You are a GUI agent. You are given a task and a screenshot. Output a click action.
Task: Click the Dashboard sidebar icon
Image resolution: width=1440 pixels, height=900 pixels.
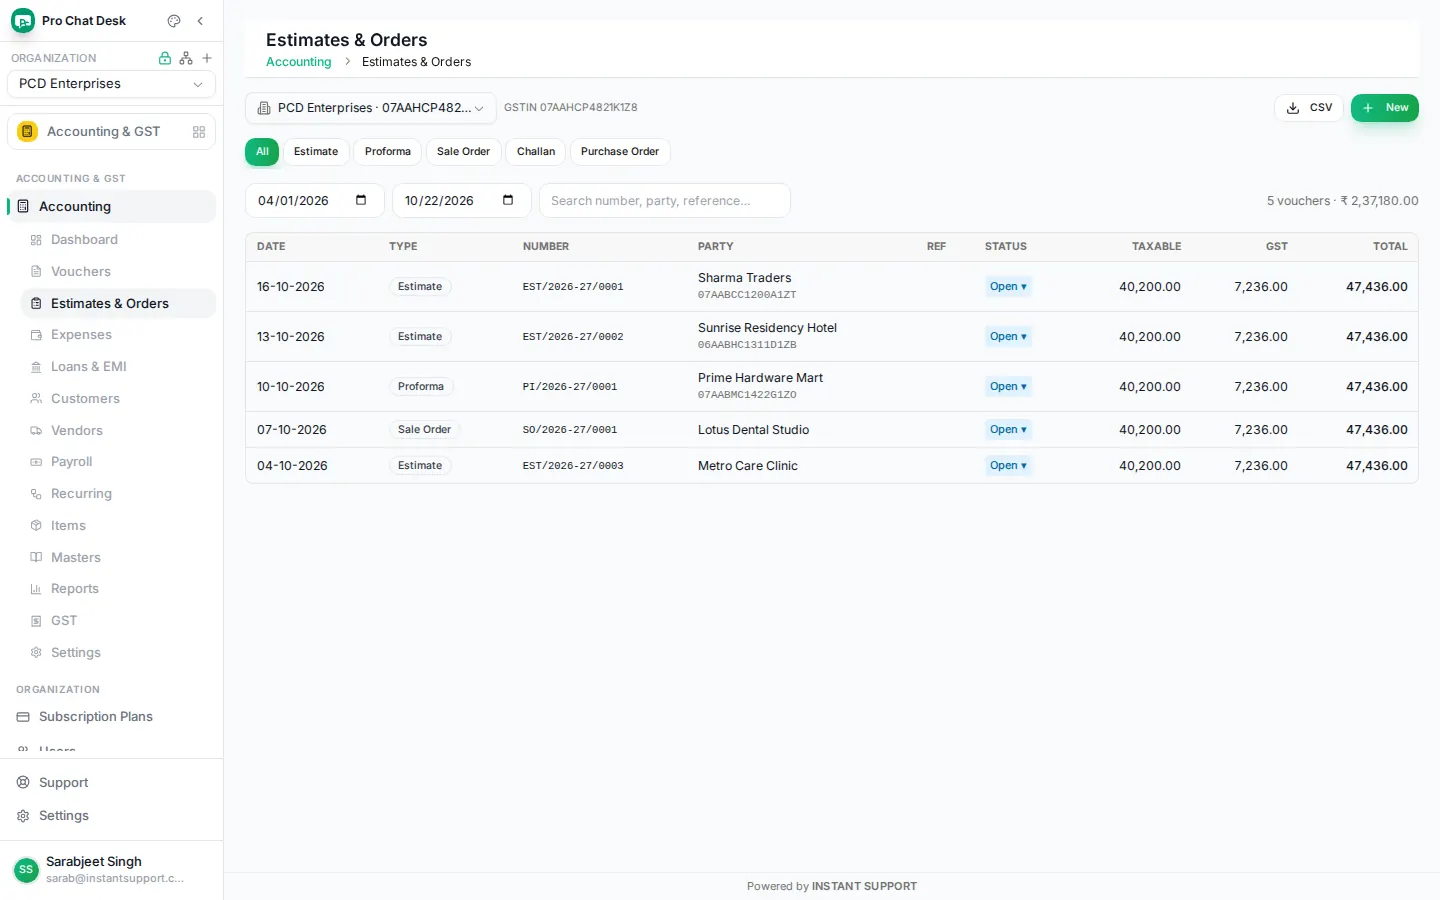pyautogui.click(x=36, y=240)
